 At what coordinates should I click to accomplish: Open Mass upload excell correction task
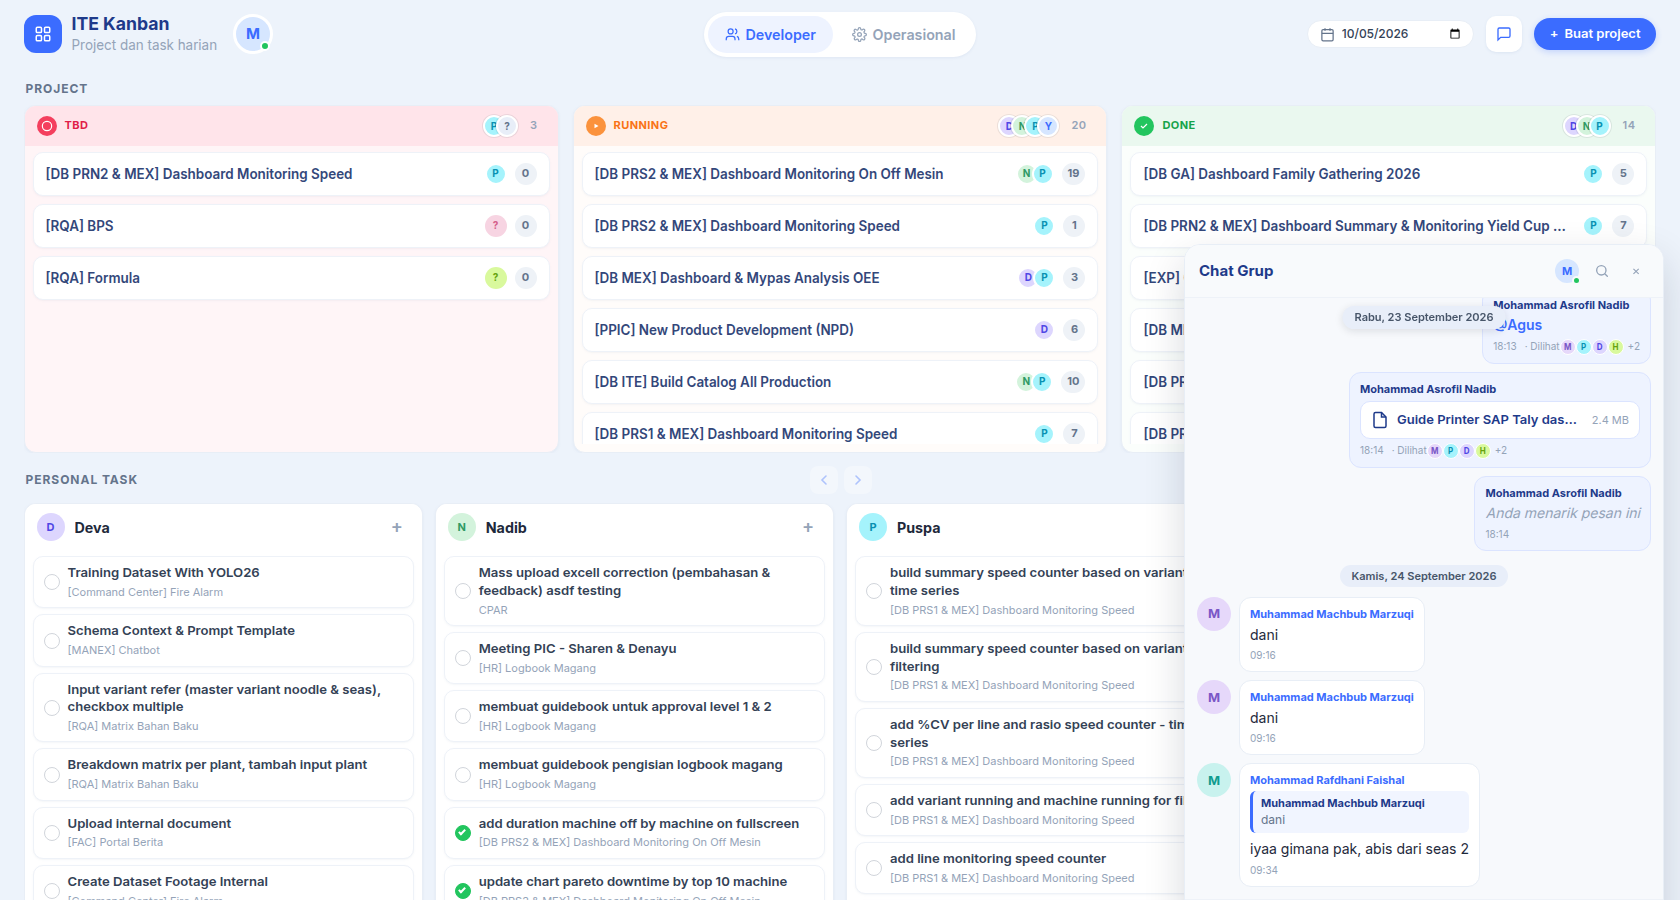[x=634, y=591]
